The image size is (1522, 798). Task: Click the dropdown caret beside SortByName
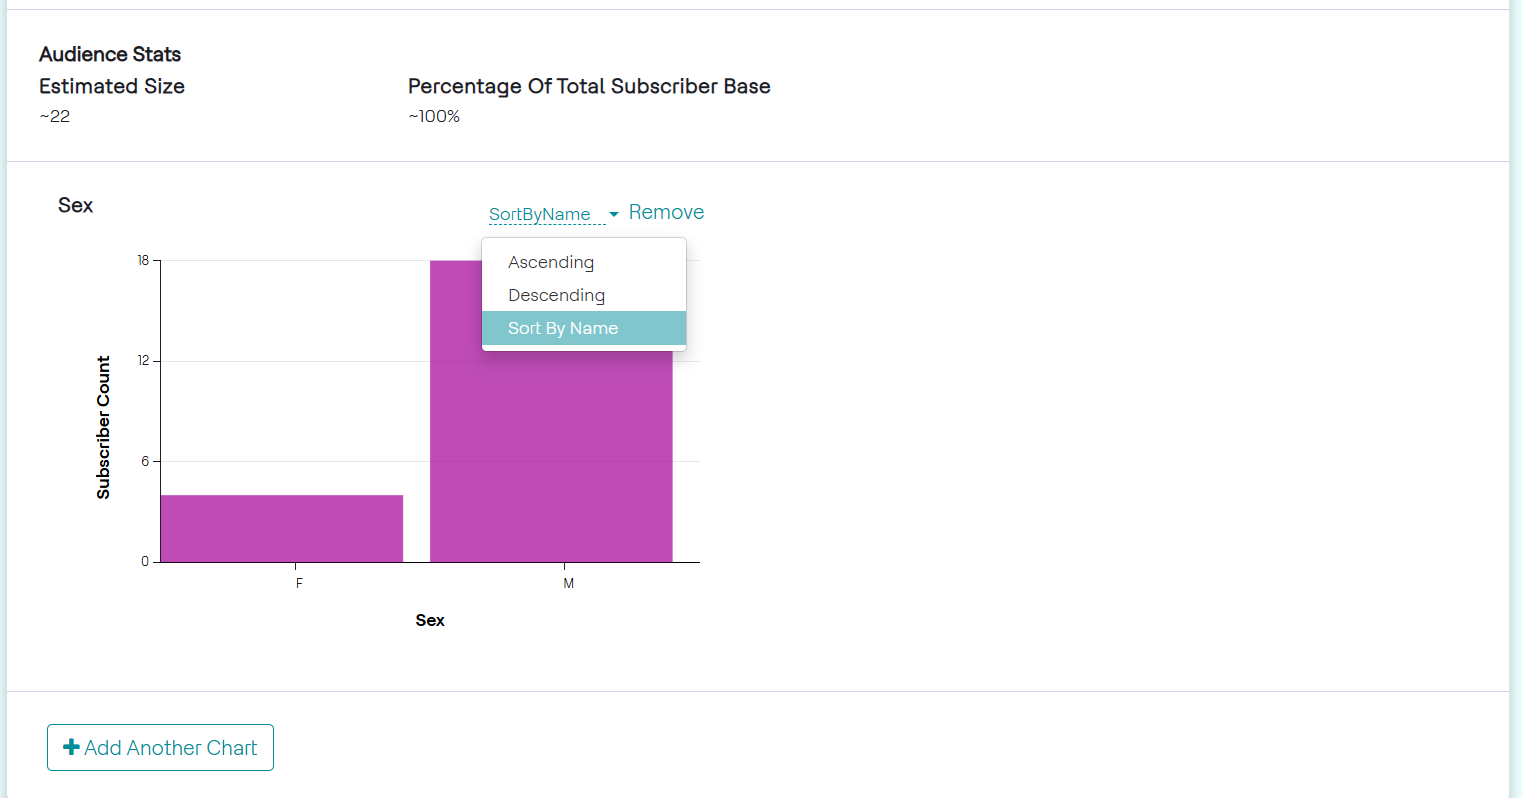point(614,214)
